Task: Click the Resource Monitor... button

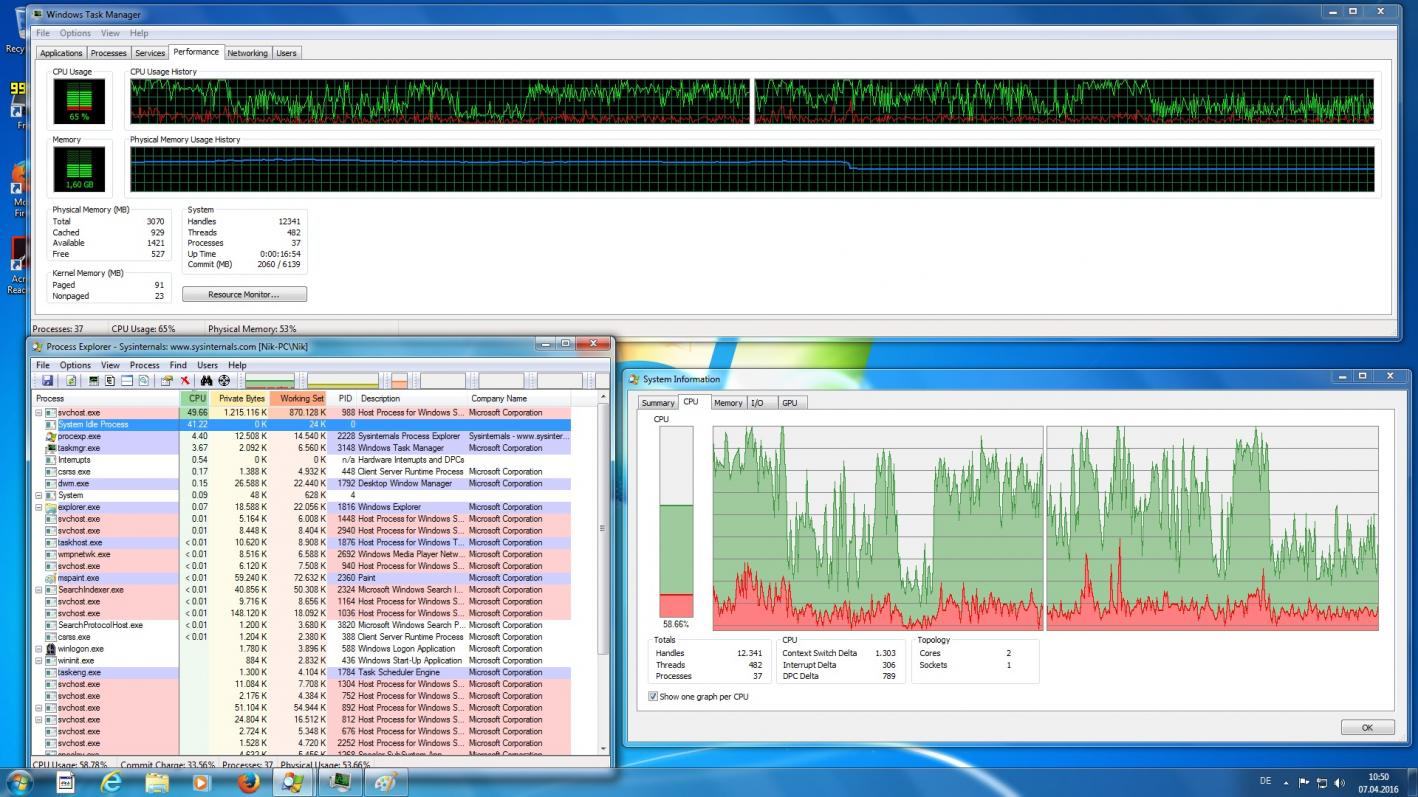Action: [x=244, y=294]
